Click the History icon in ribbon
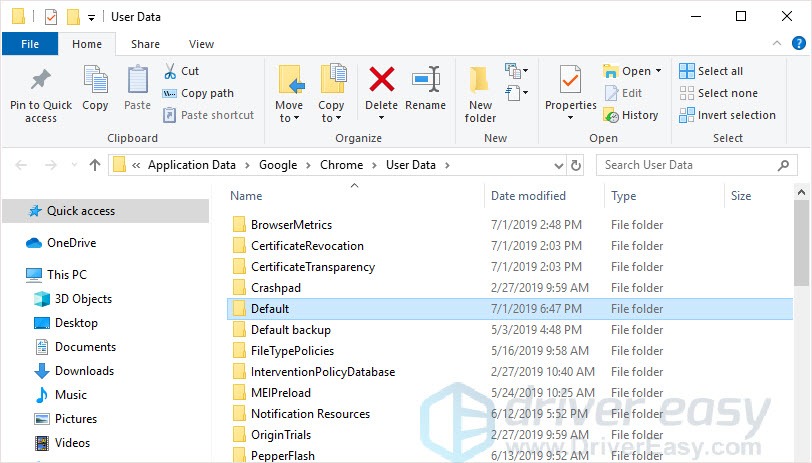This screenshot has width=812, height=463. point(611,115)
